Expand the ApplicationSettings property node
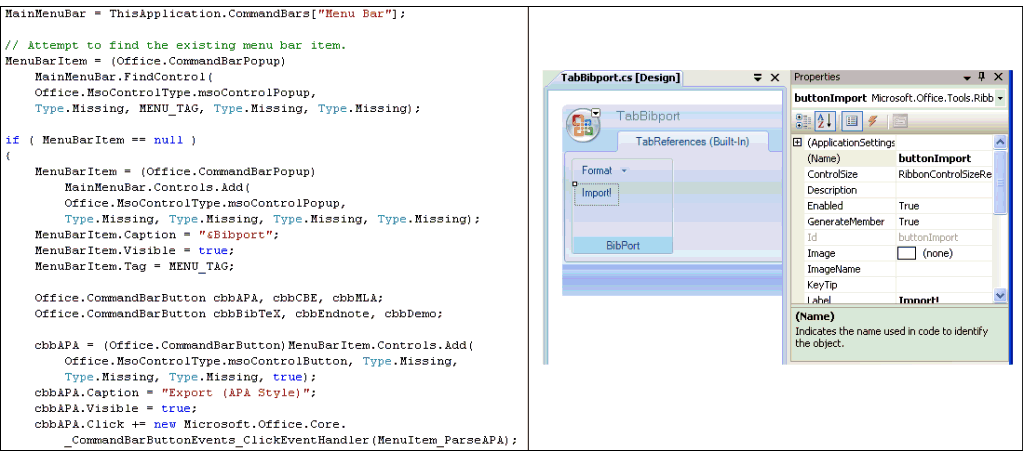 797,143
